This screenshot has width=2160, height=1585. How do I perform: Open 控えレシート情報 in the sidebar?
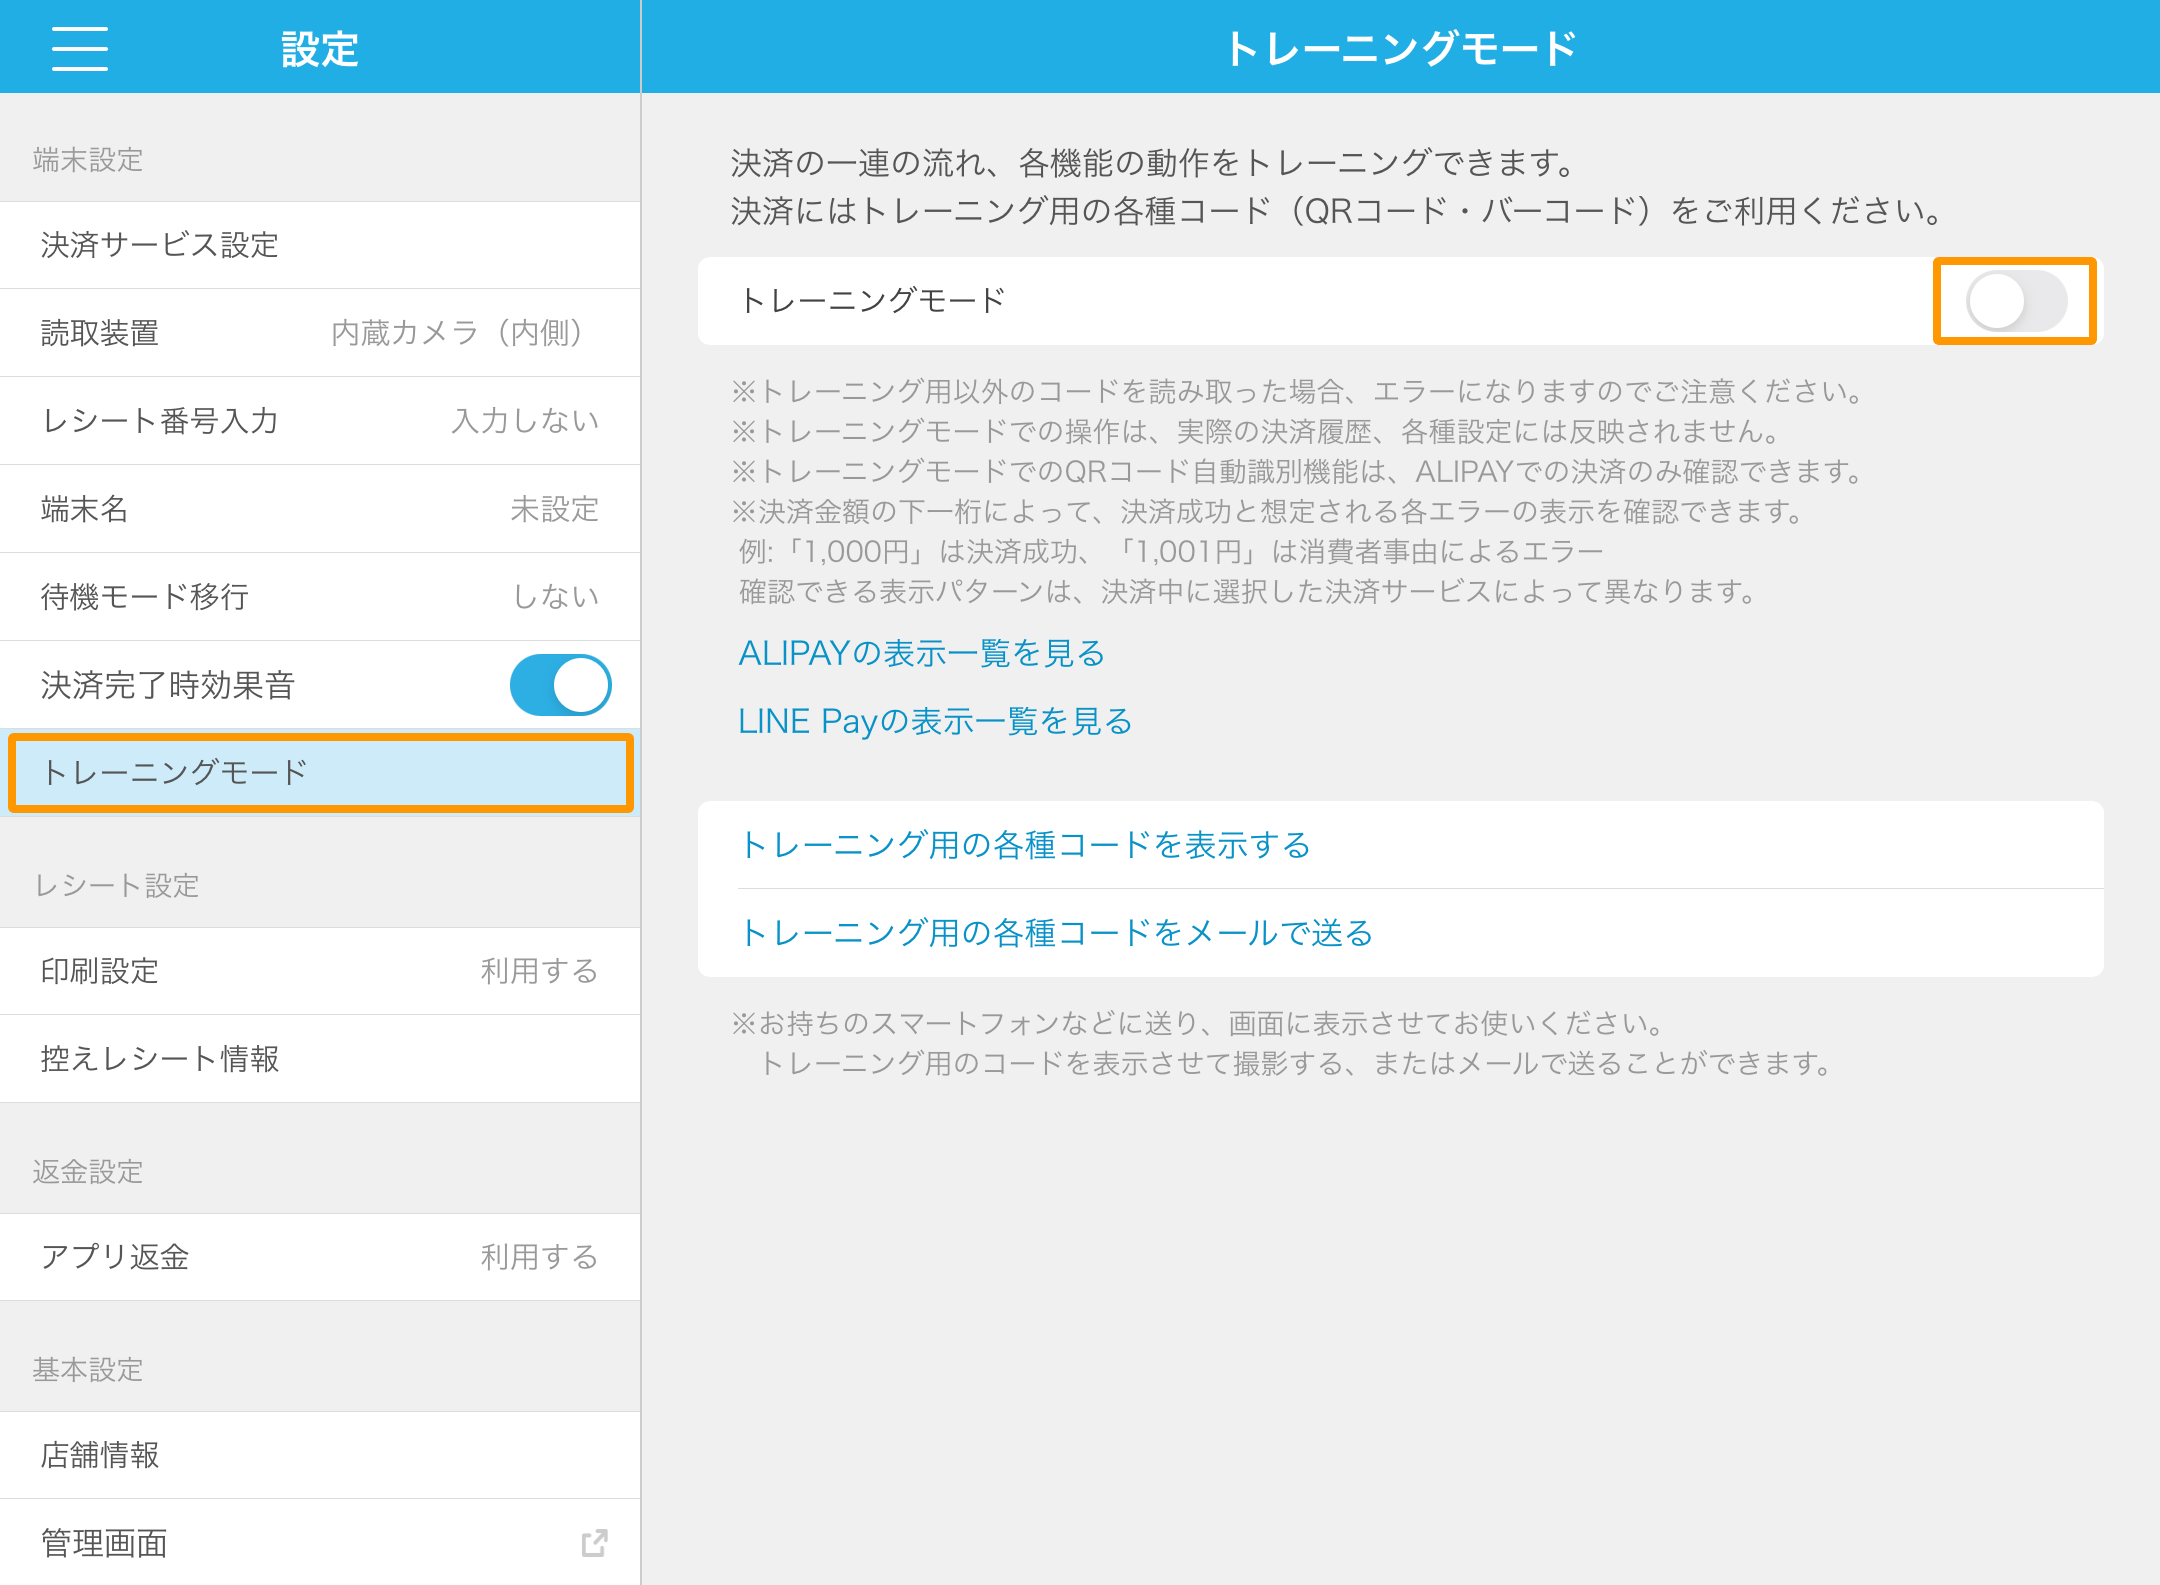point(320,1059)
